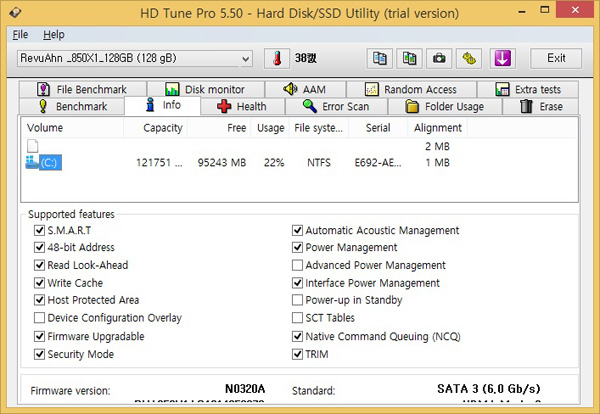Click the NTFS file system cell

pos(319,163)
